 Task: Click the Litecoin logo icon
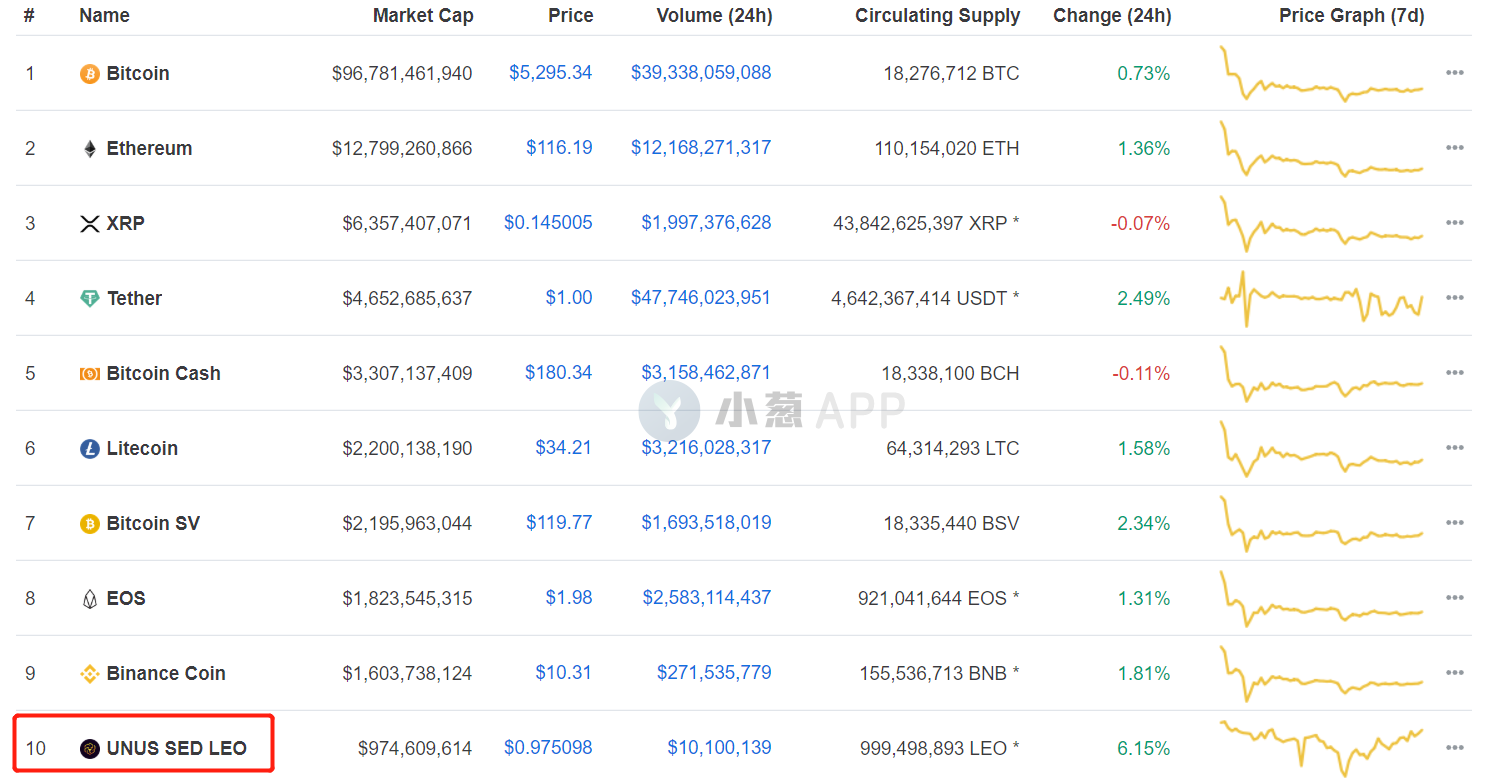click(89, 449)
